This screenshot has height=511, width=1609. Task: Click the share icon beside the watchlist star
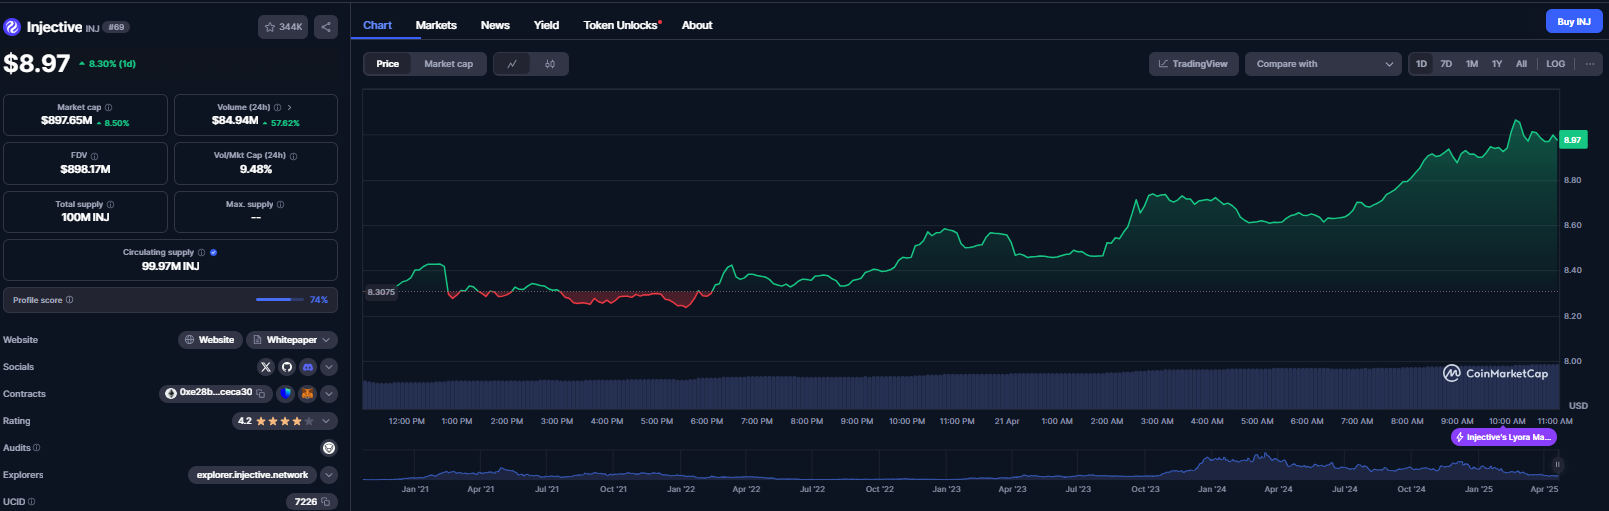(326, 27)
